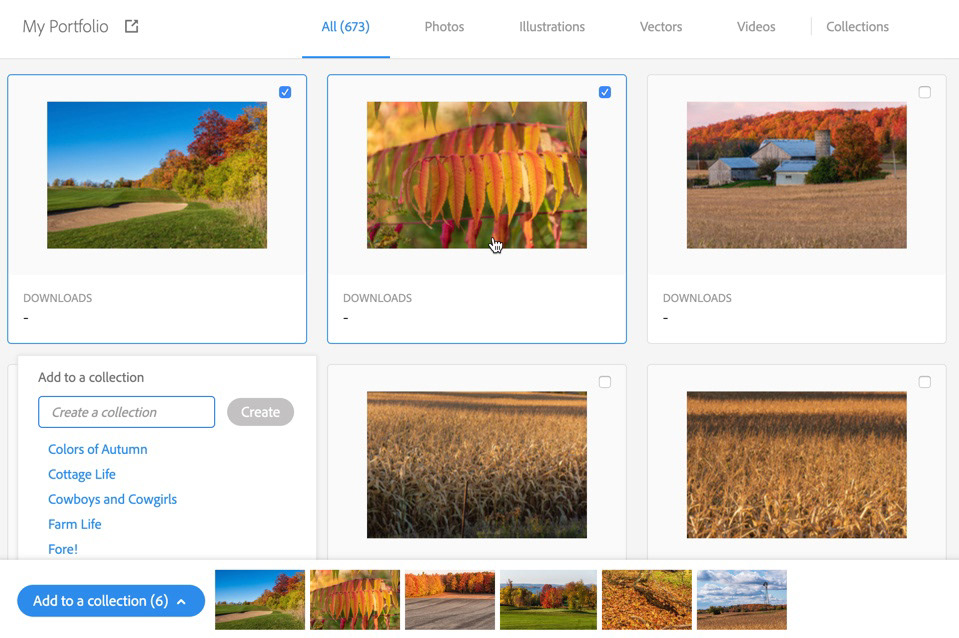Click the green fairway autumn trees tray thumbnail
Image resolution: width=959 pixels, height=638 pixels.
[x=548, y=600]
